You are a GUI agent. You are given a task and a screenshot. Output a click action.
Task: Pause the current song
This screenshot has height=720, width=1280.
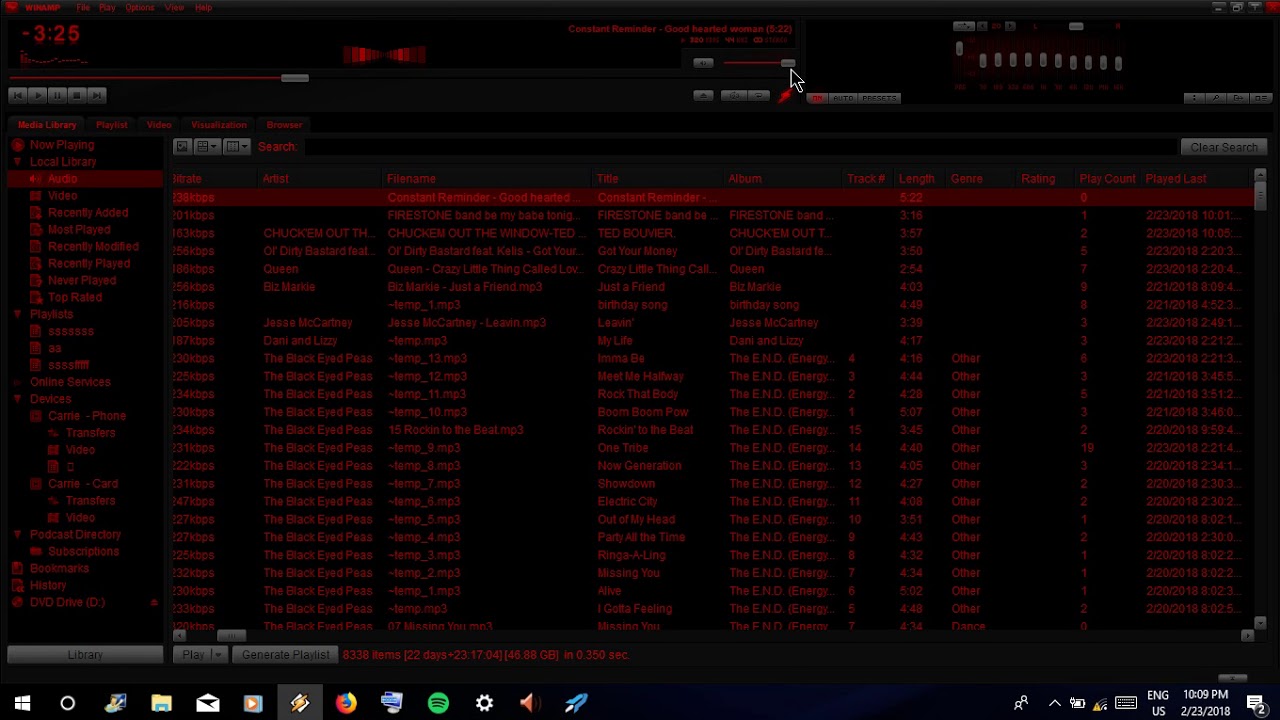coord(57,95)
